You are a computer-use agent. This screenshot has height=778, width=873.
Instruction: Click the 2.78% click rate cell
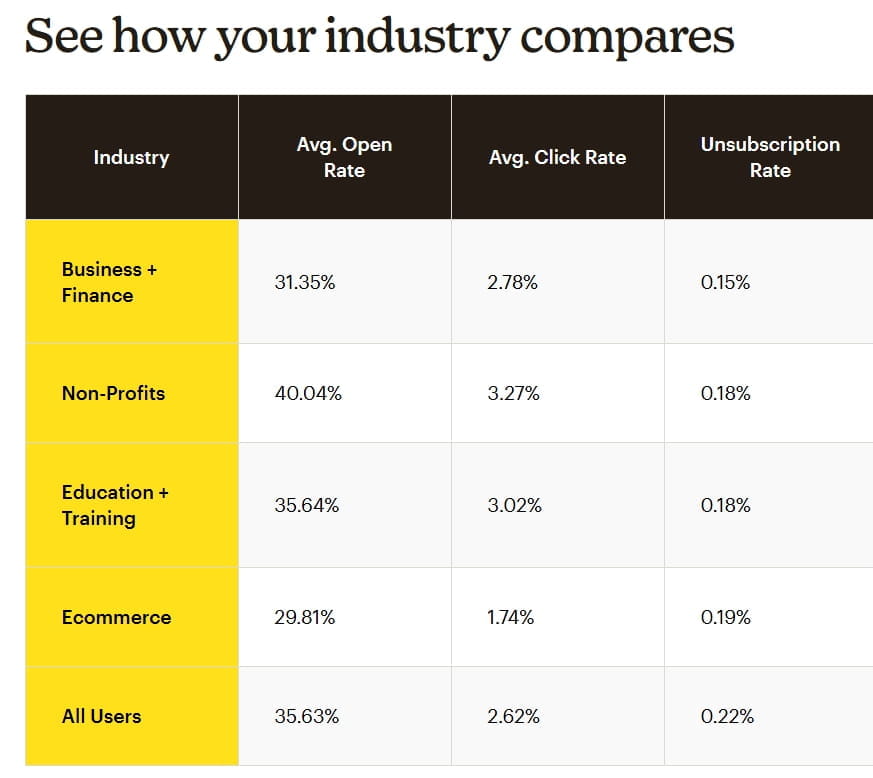[x=512, y=283]
